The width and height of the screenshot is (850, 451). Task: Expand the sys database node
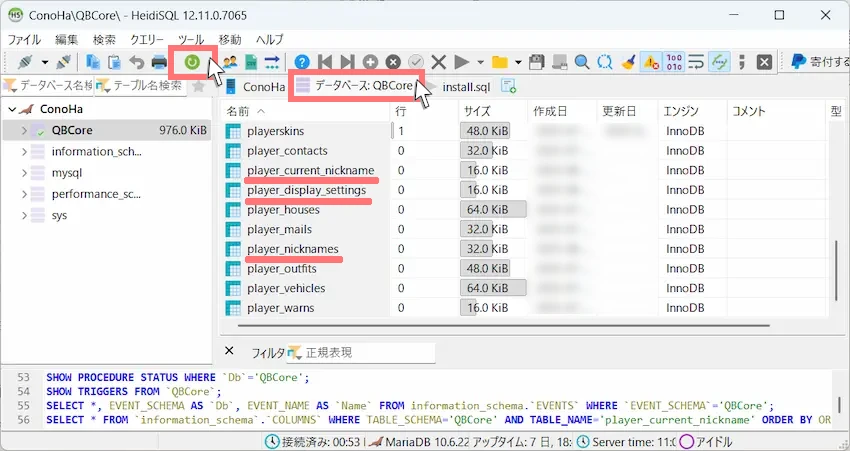click(24, 215)
